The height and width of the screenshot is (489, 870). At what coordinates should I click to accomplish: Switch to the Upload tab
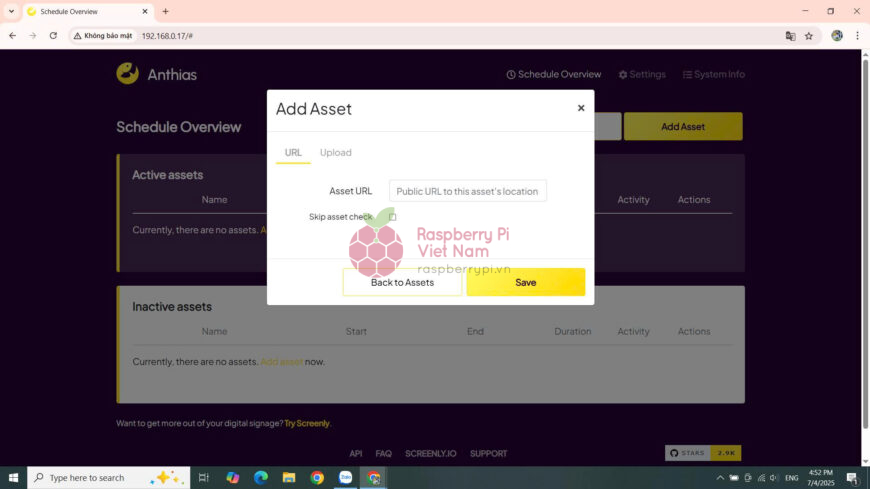click(335, 153)
